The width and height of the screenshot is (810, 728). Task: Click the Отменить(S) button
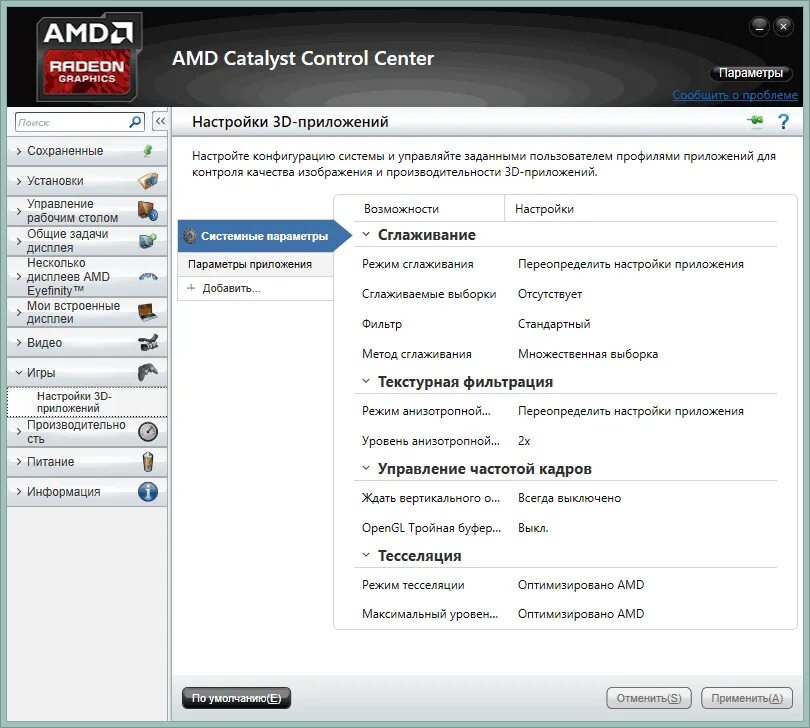(649, 698)
